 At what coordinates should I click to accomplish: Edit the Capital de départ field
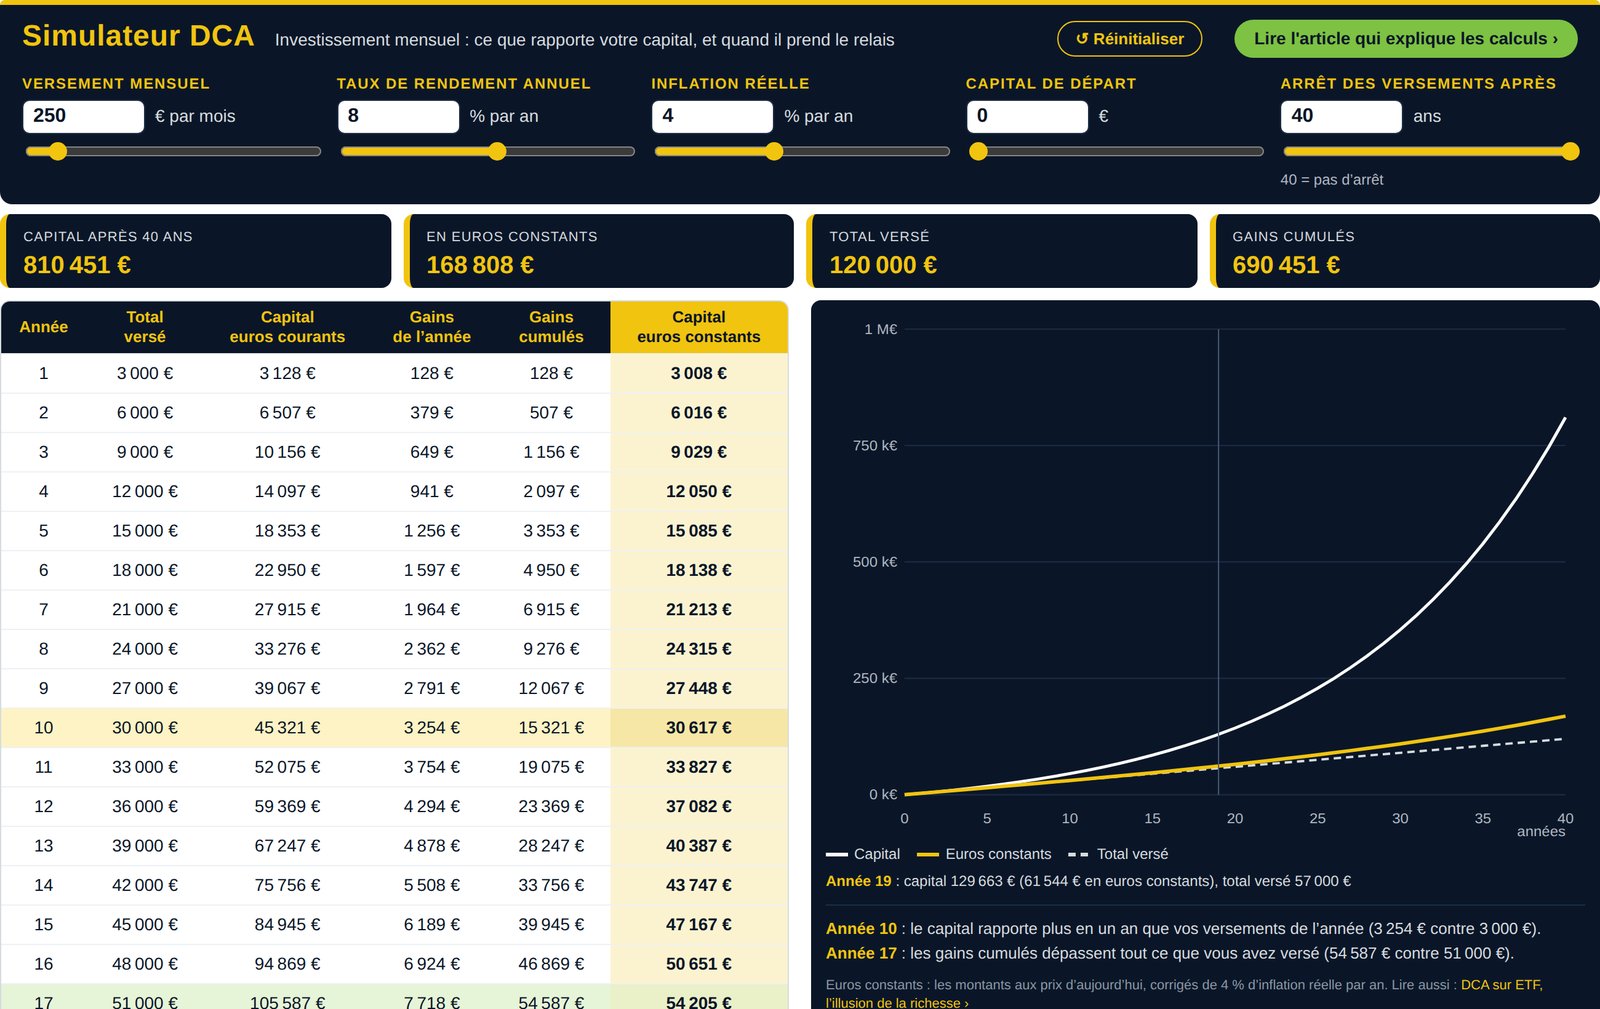click(x=1027, y=116)
